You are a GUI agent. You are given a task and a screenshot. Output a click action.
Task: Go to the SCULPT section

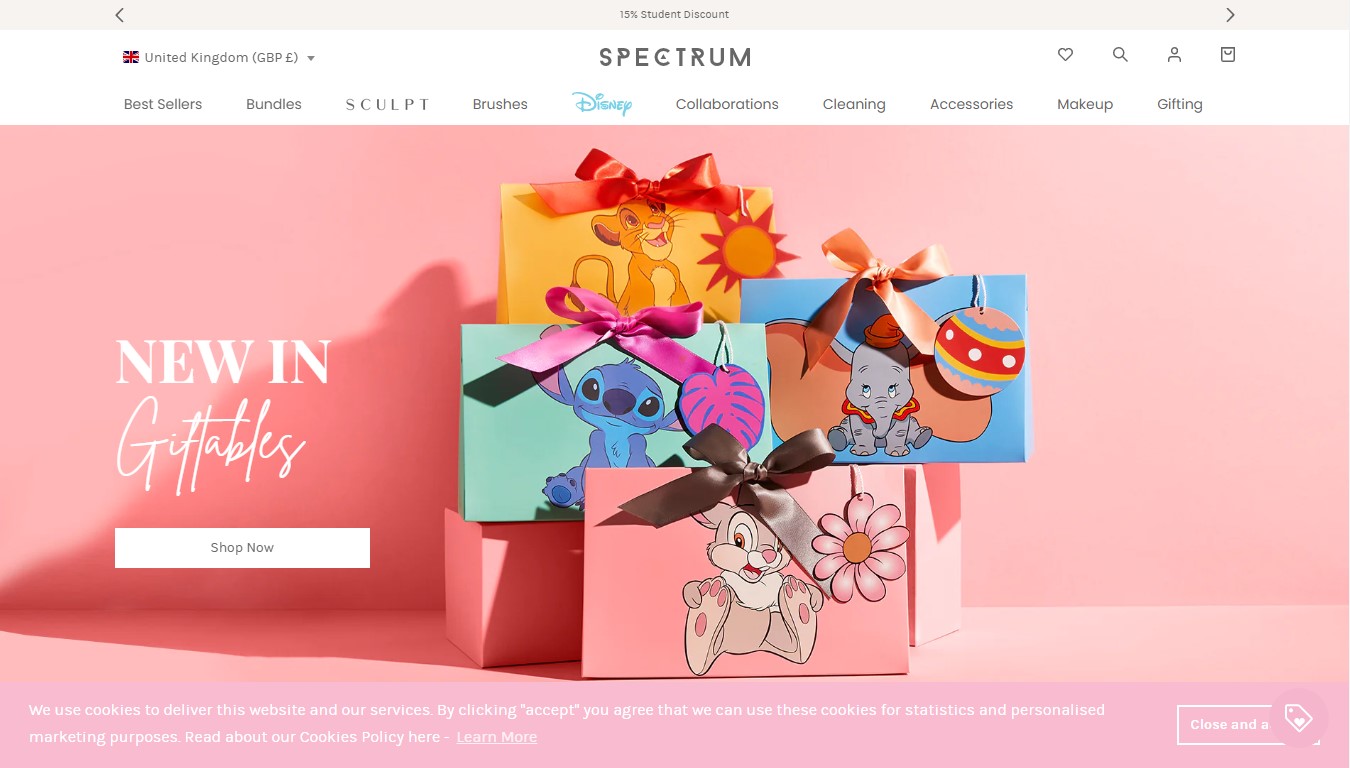(388, 104)
